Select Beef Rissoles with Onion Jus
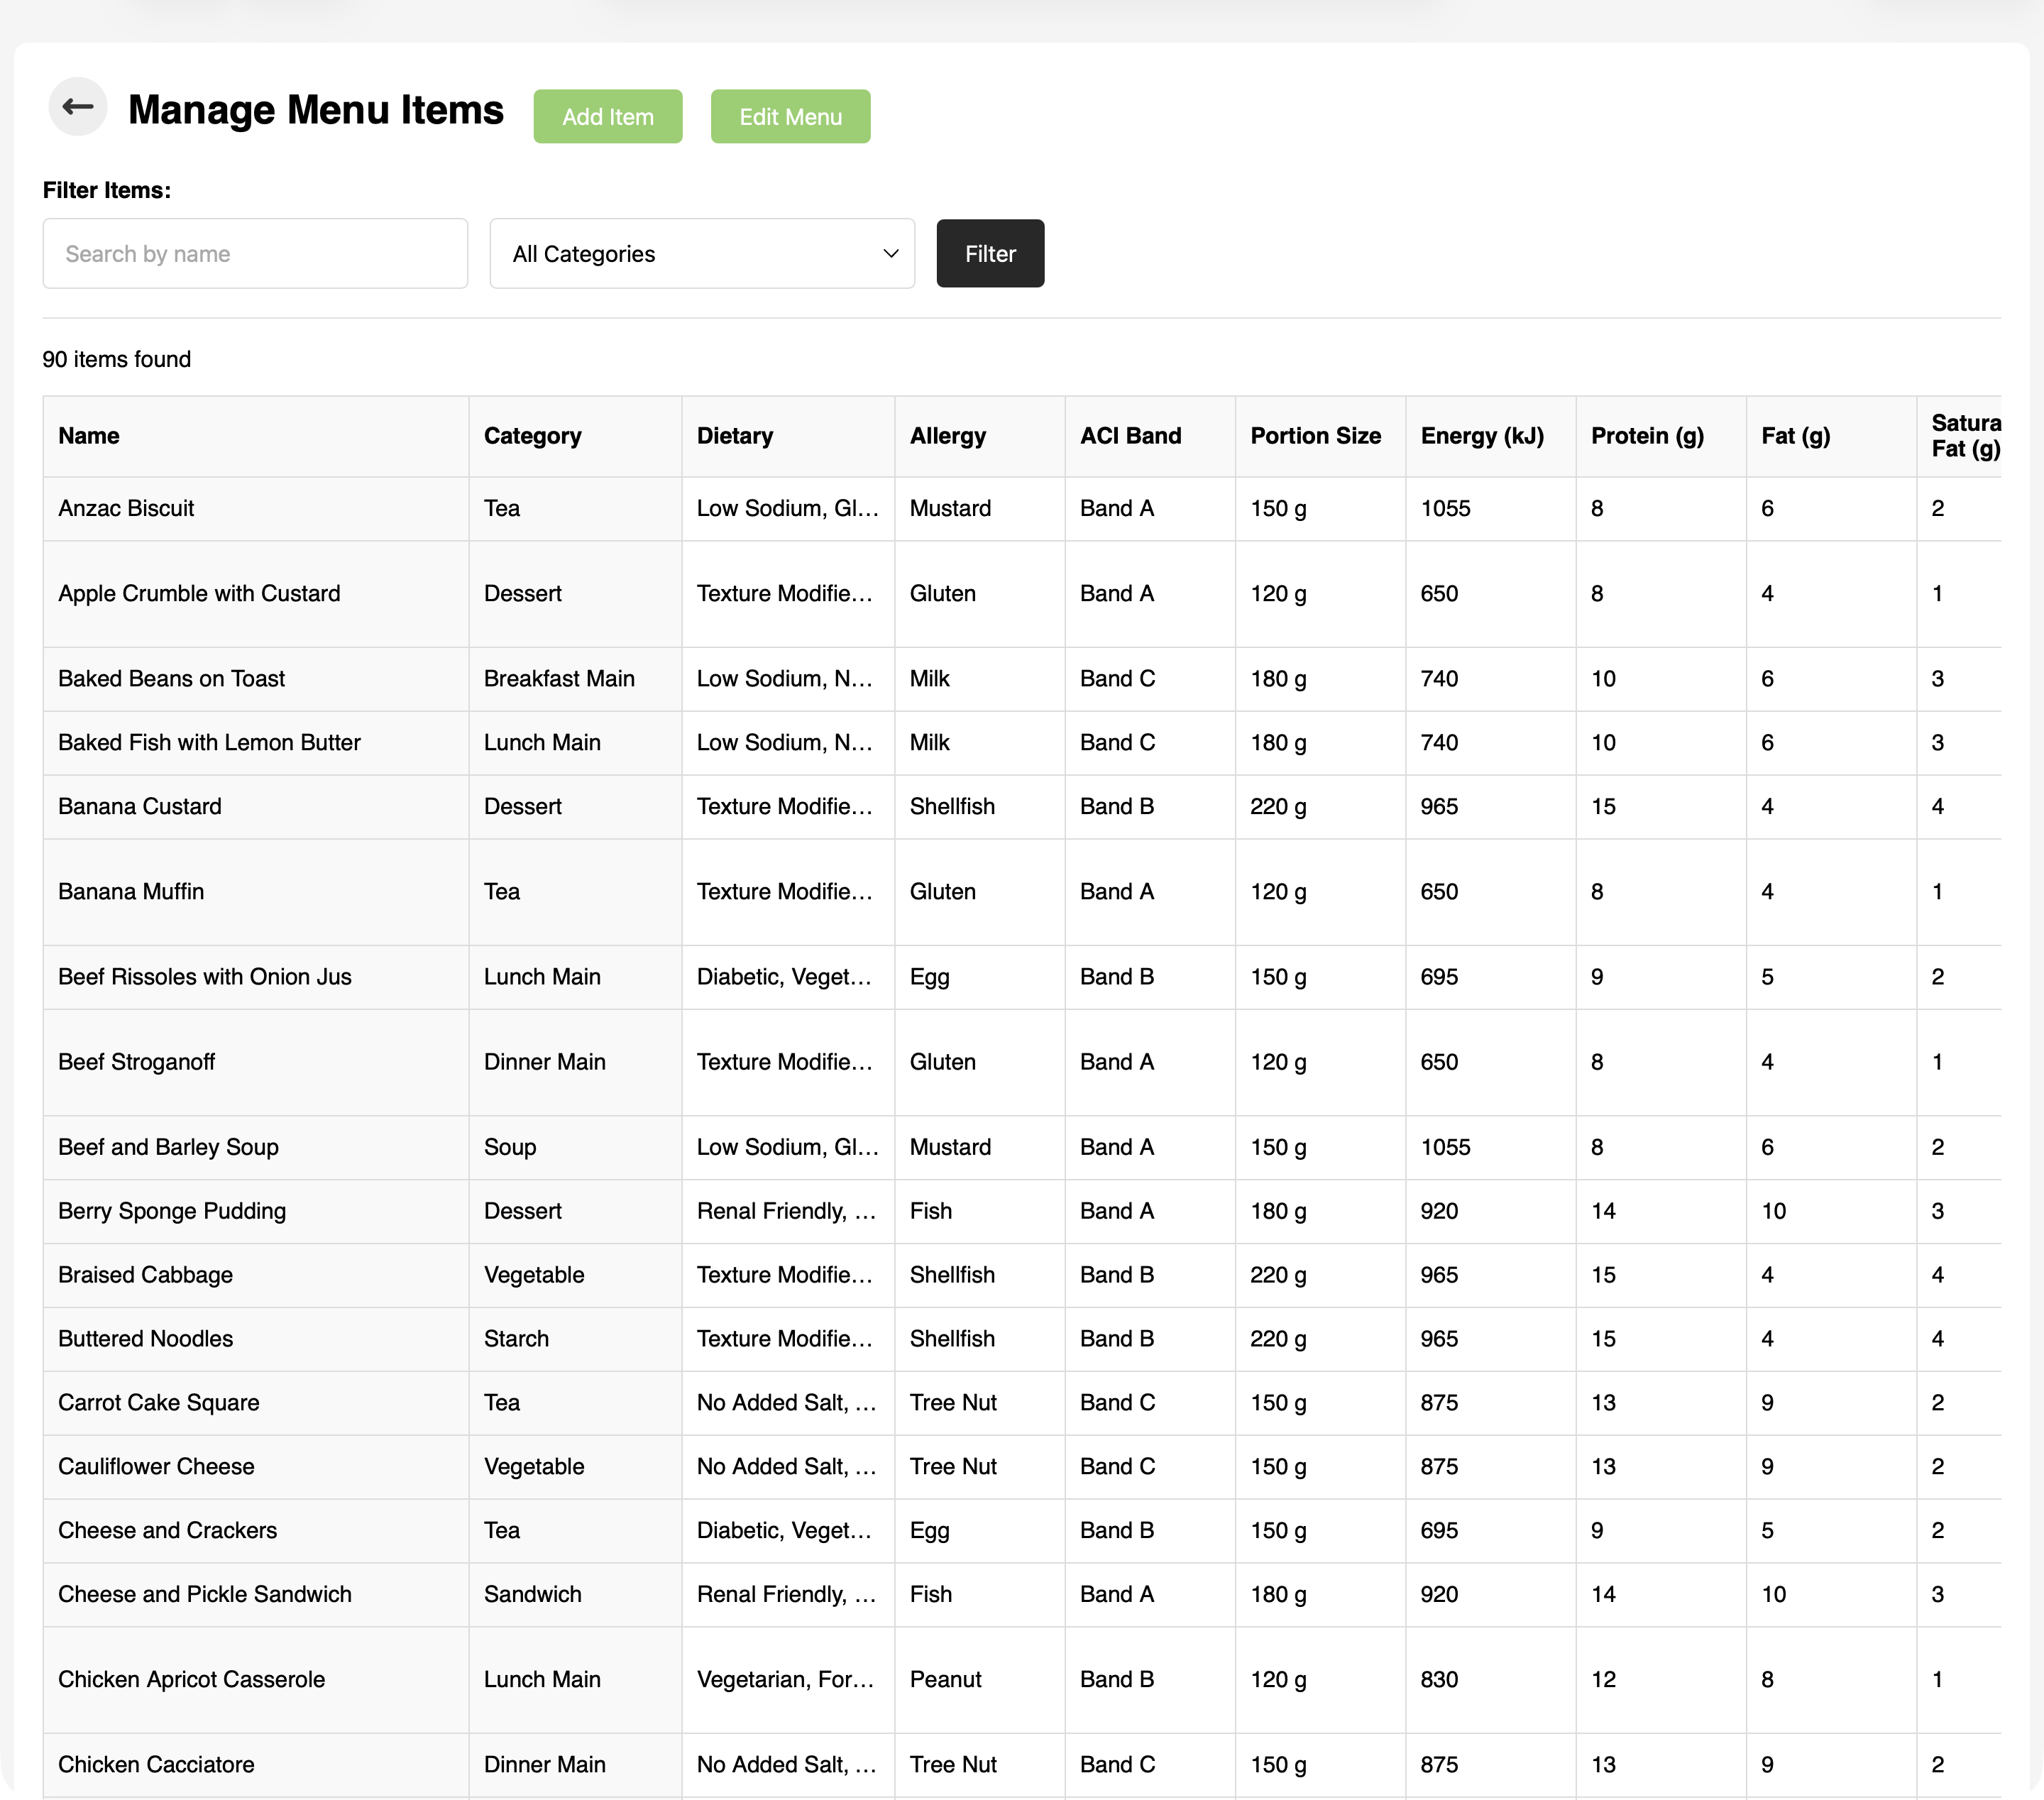Image resolution: width=2044 pixels, height=1800 pixels. (x=205, y=976)
